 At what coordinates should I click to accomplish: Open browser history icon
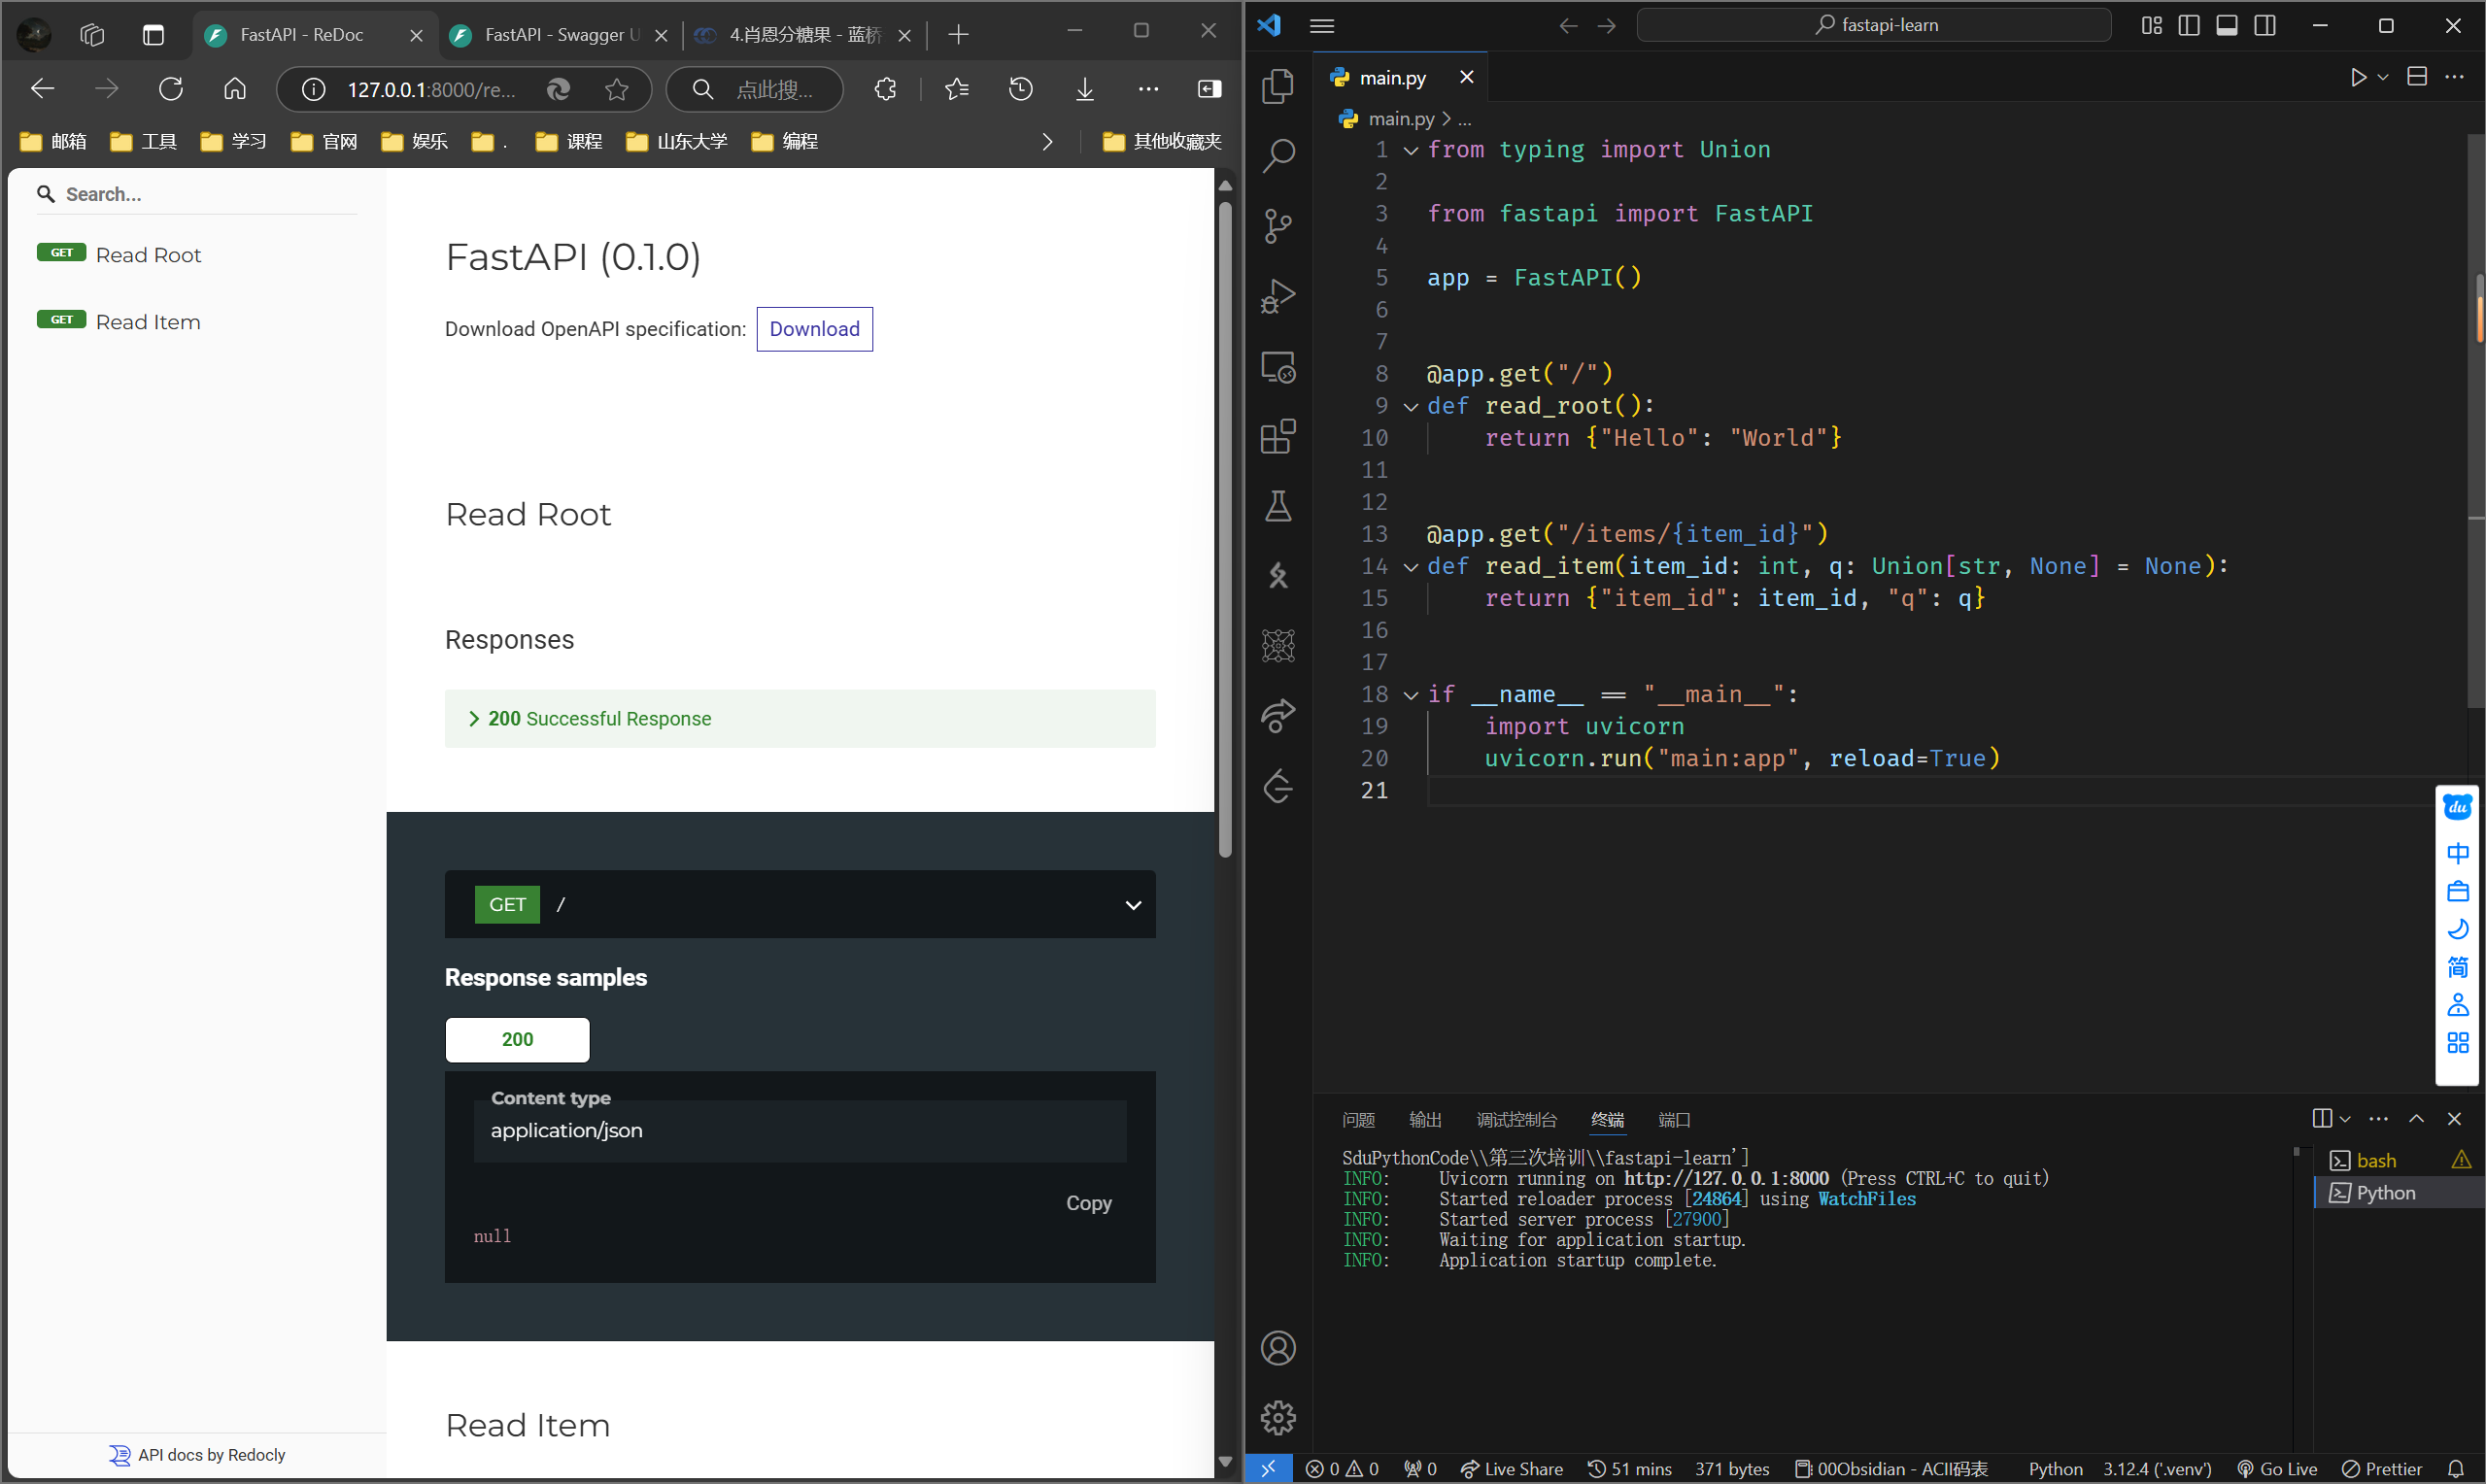click(x=1020, y=89)
